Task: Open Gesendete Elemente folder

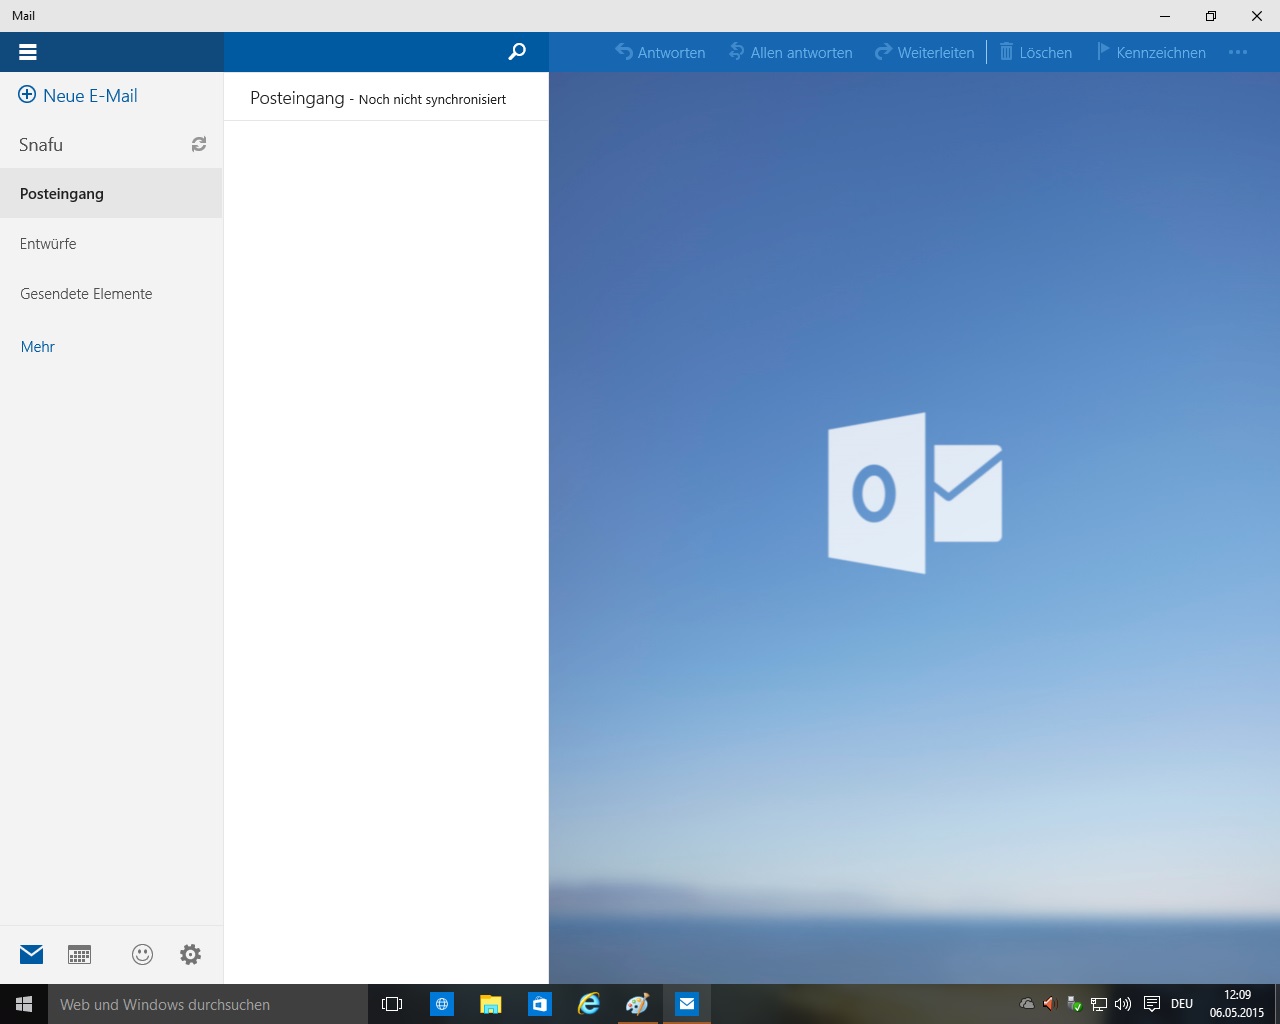Action: (111, 294)
